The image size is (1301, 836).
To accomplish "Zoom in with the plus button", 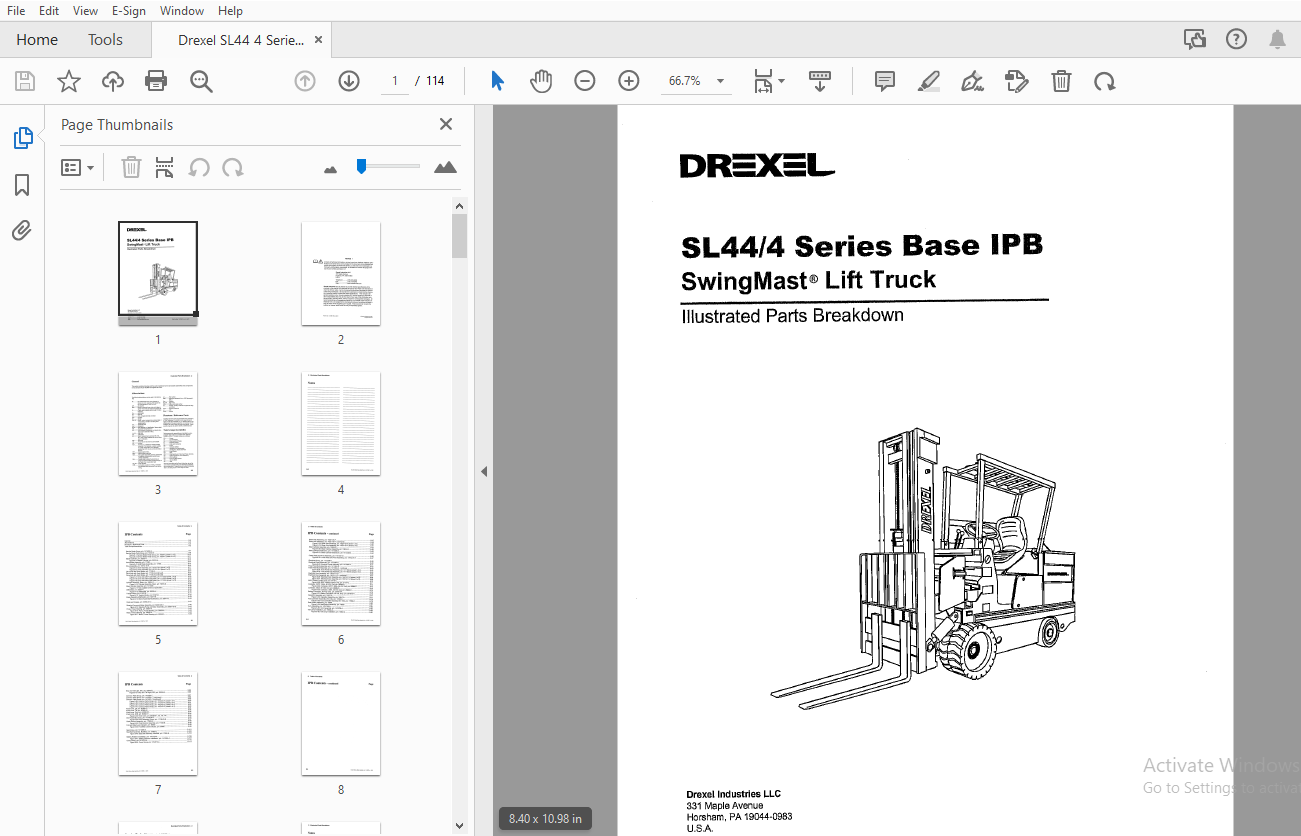I will (x=629, y=81).
